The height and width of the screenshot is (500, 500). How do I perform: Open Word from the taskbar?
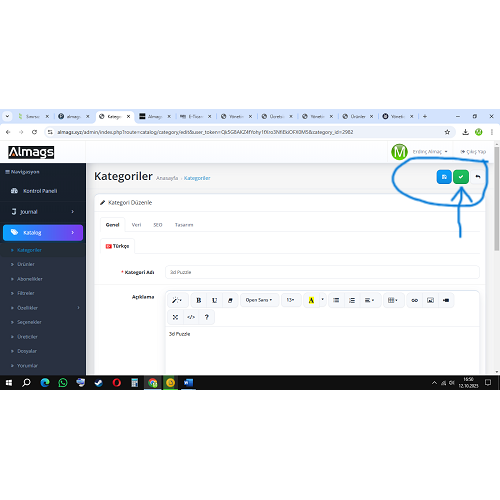click(x=188, y=383)
